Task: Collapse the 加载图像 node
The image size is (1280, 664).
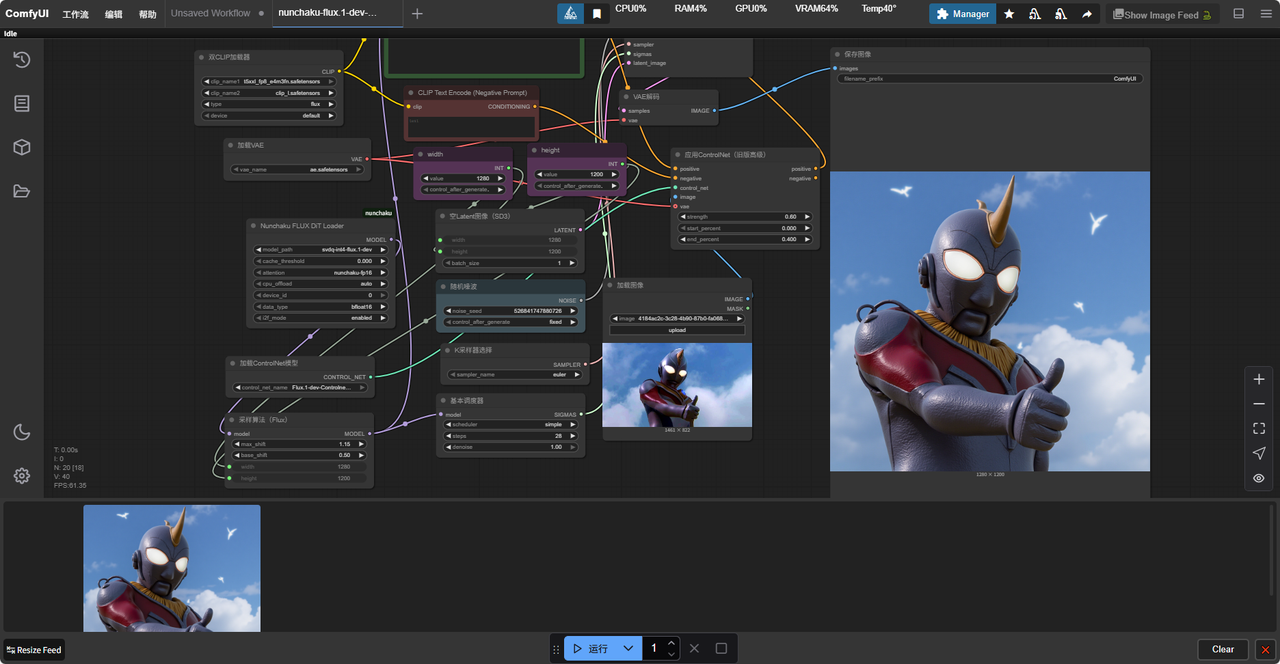Action: pos(609,285)
